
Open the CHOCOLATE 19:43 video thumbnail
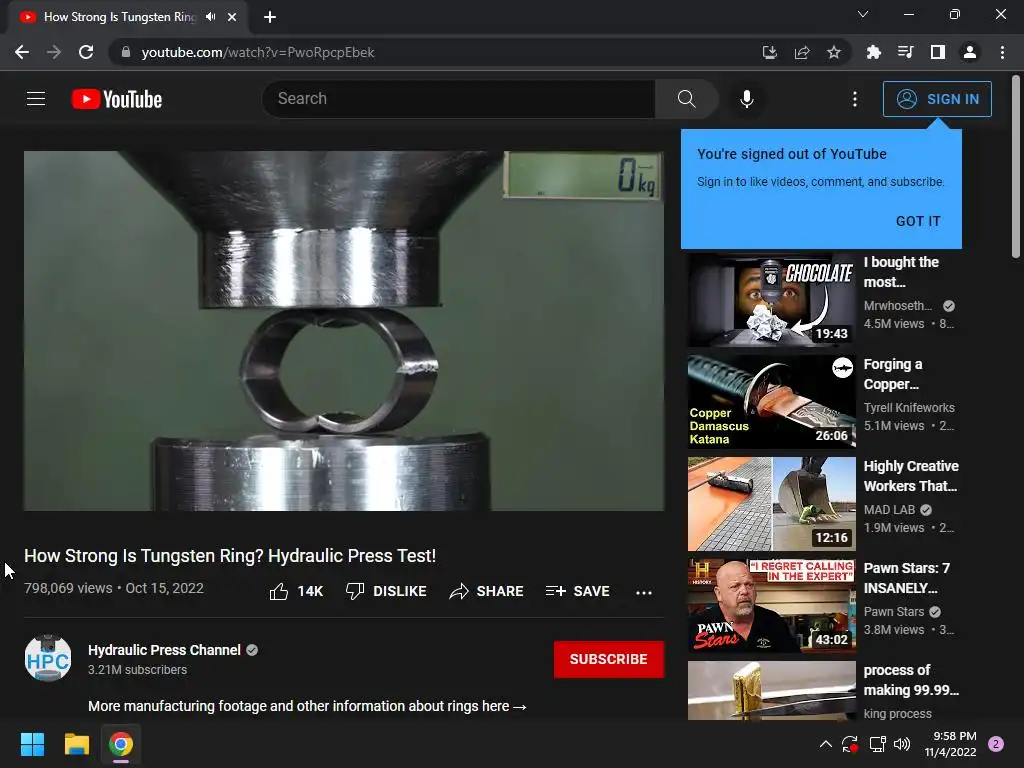tap(772, 300)
